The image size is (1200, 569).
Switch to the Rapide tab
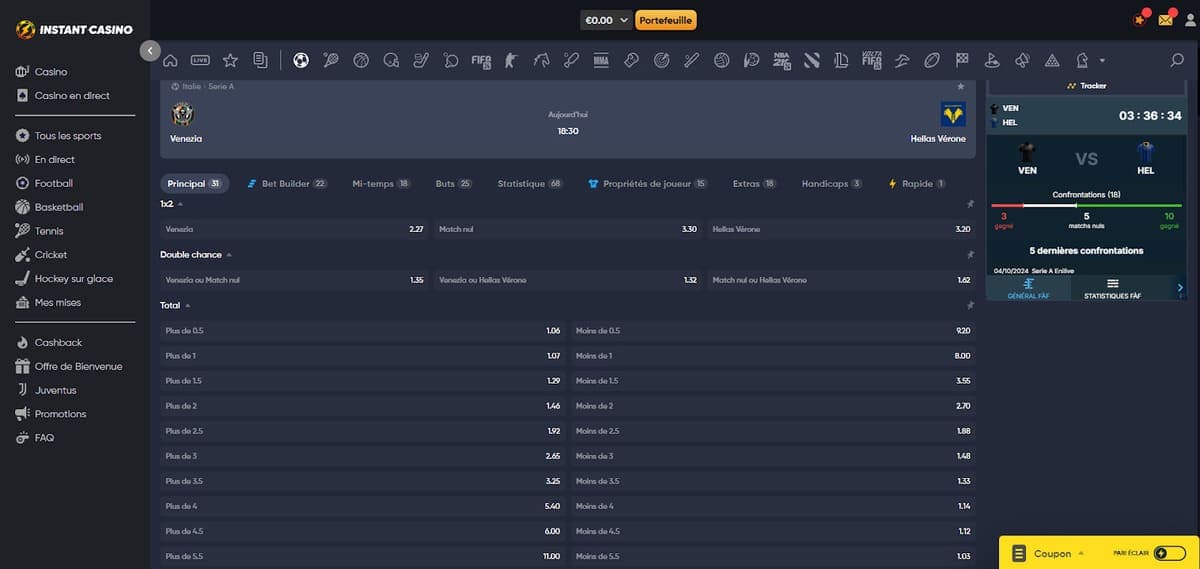point(917,184)
